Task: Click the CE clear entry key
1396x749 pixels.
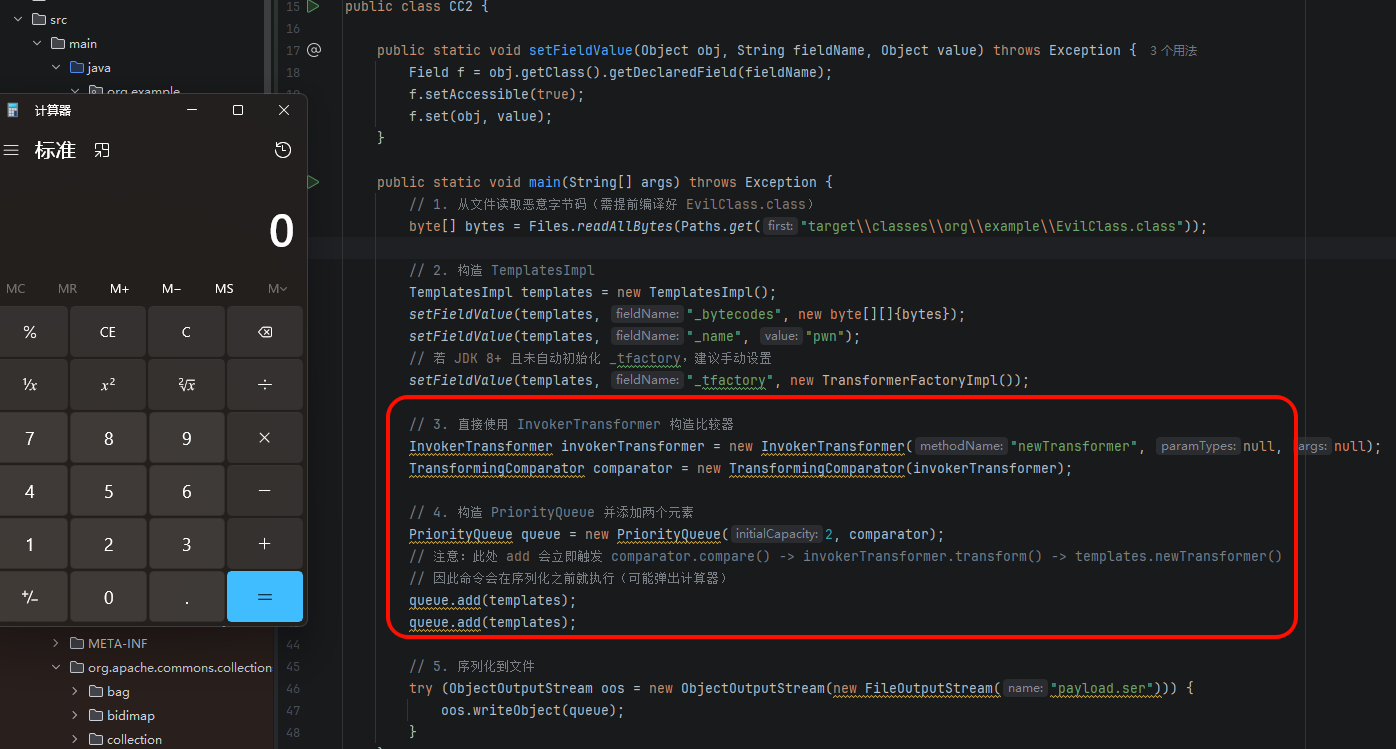Action: coord(108,332)
